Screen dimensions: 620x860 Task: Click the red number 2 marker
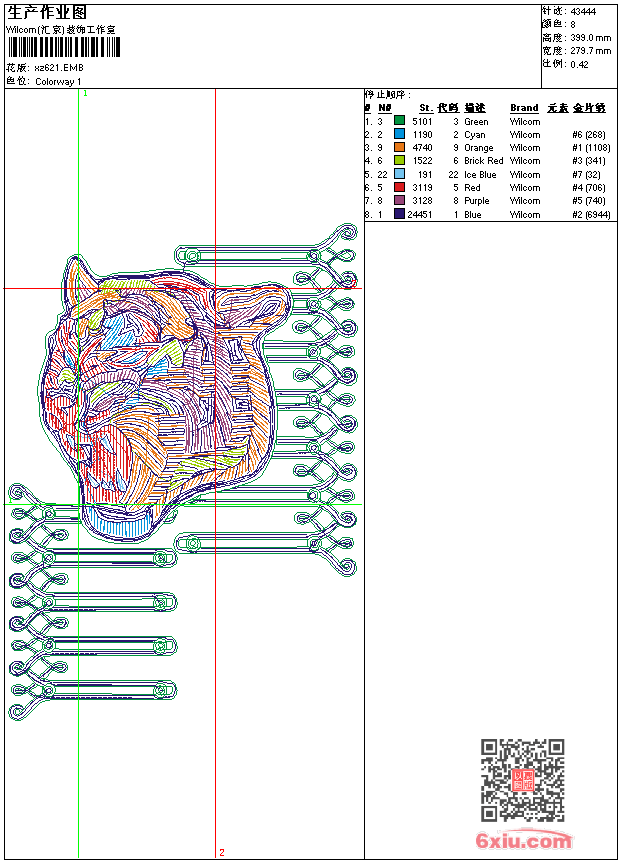pyautogui.click(x=221, y=852)
